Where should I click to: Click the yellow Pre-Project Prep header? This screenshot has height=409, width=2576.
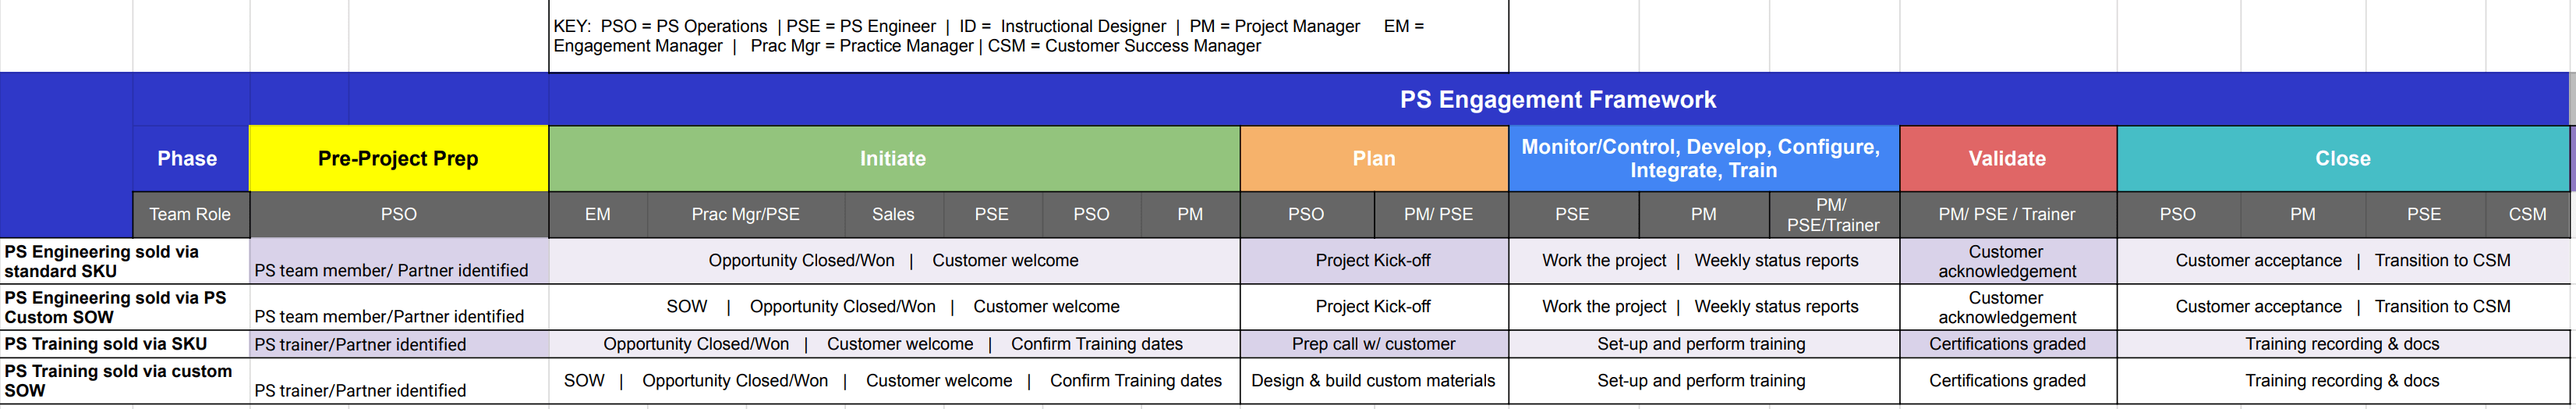[x=398, y=158]
